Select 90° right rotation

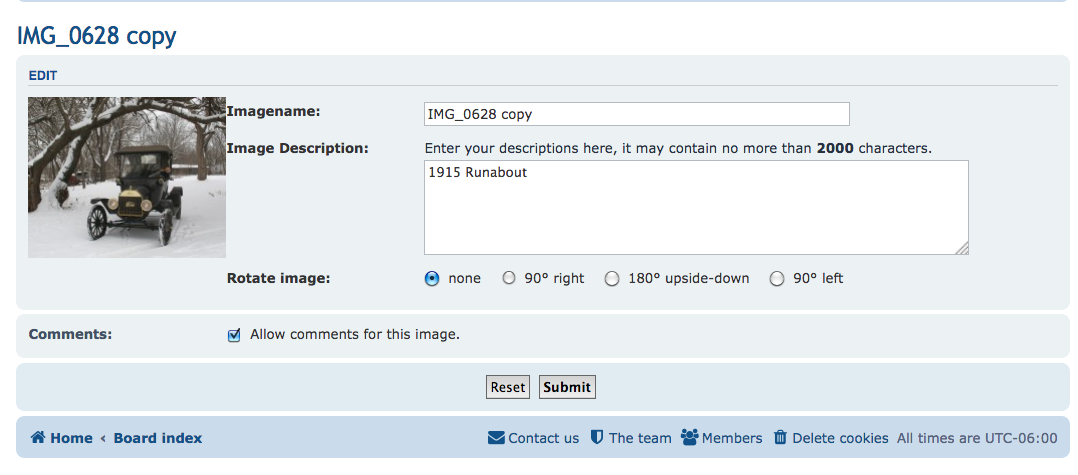coord(509,279)
